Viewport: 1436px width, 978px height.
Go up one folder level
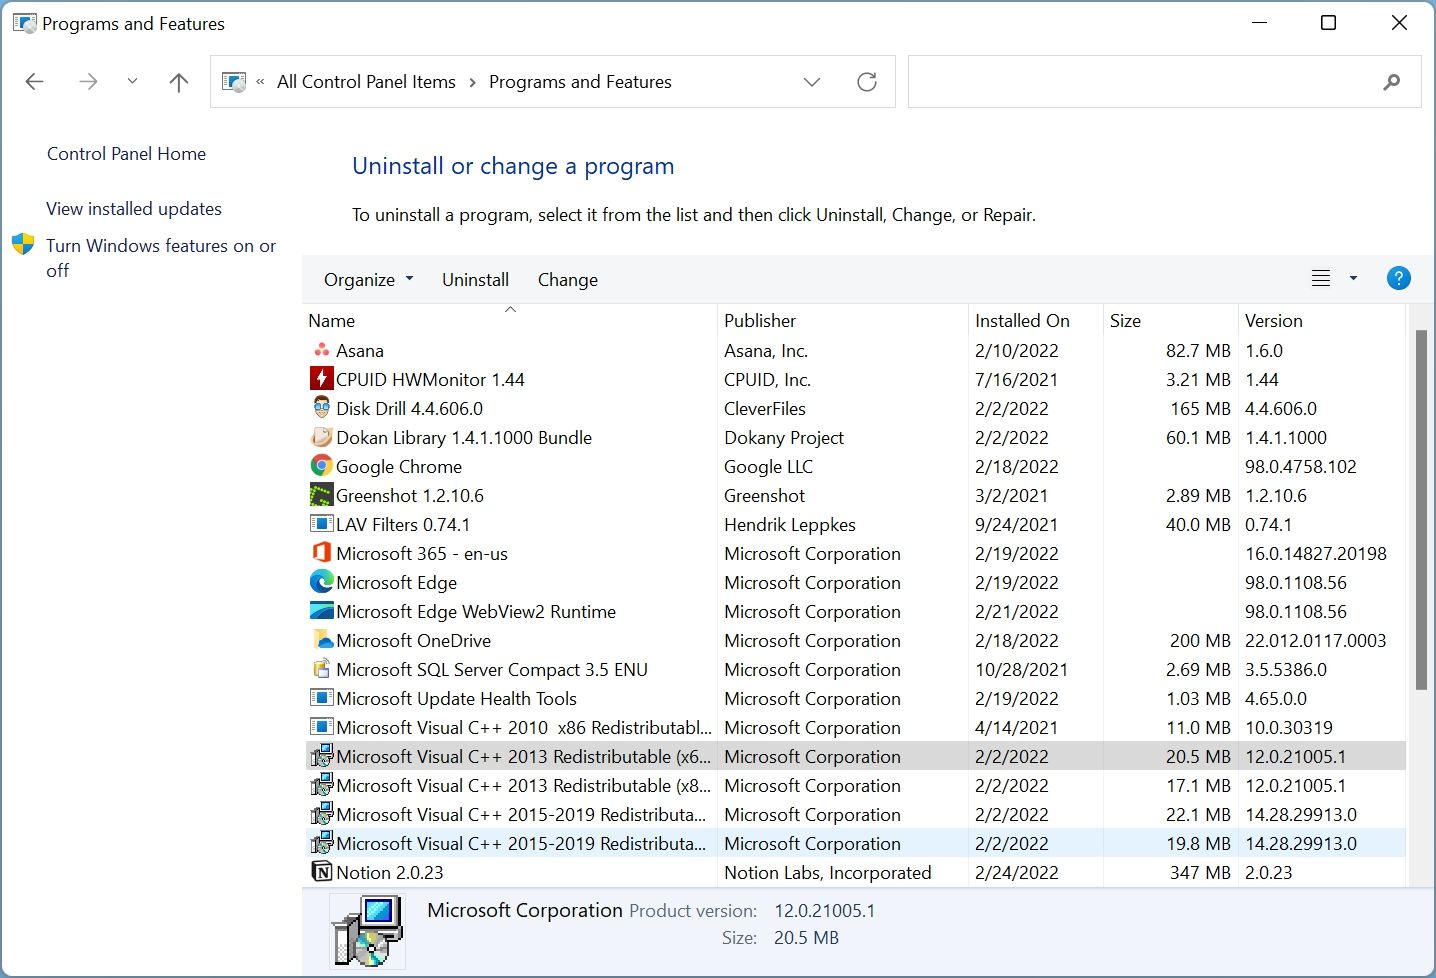click(x=179, y=82)
